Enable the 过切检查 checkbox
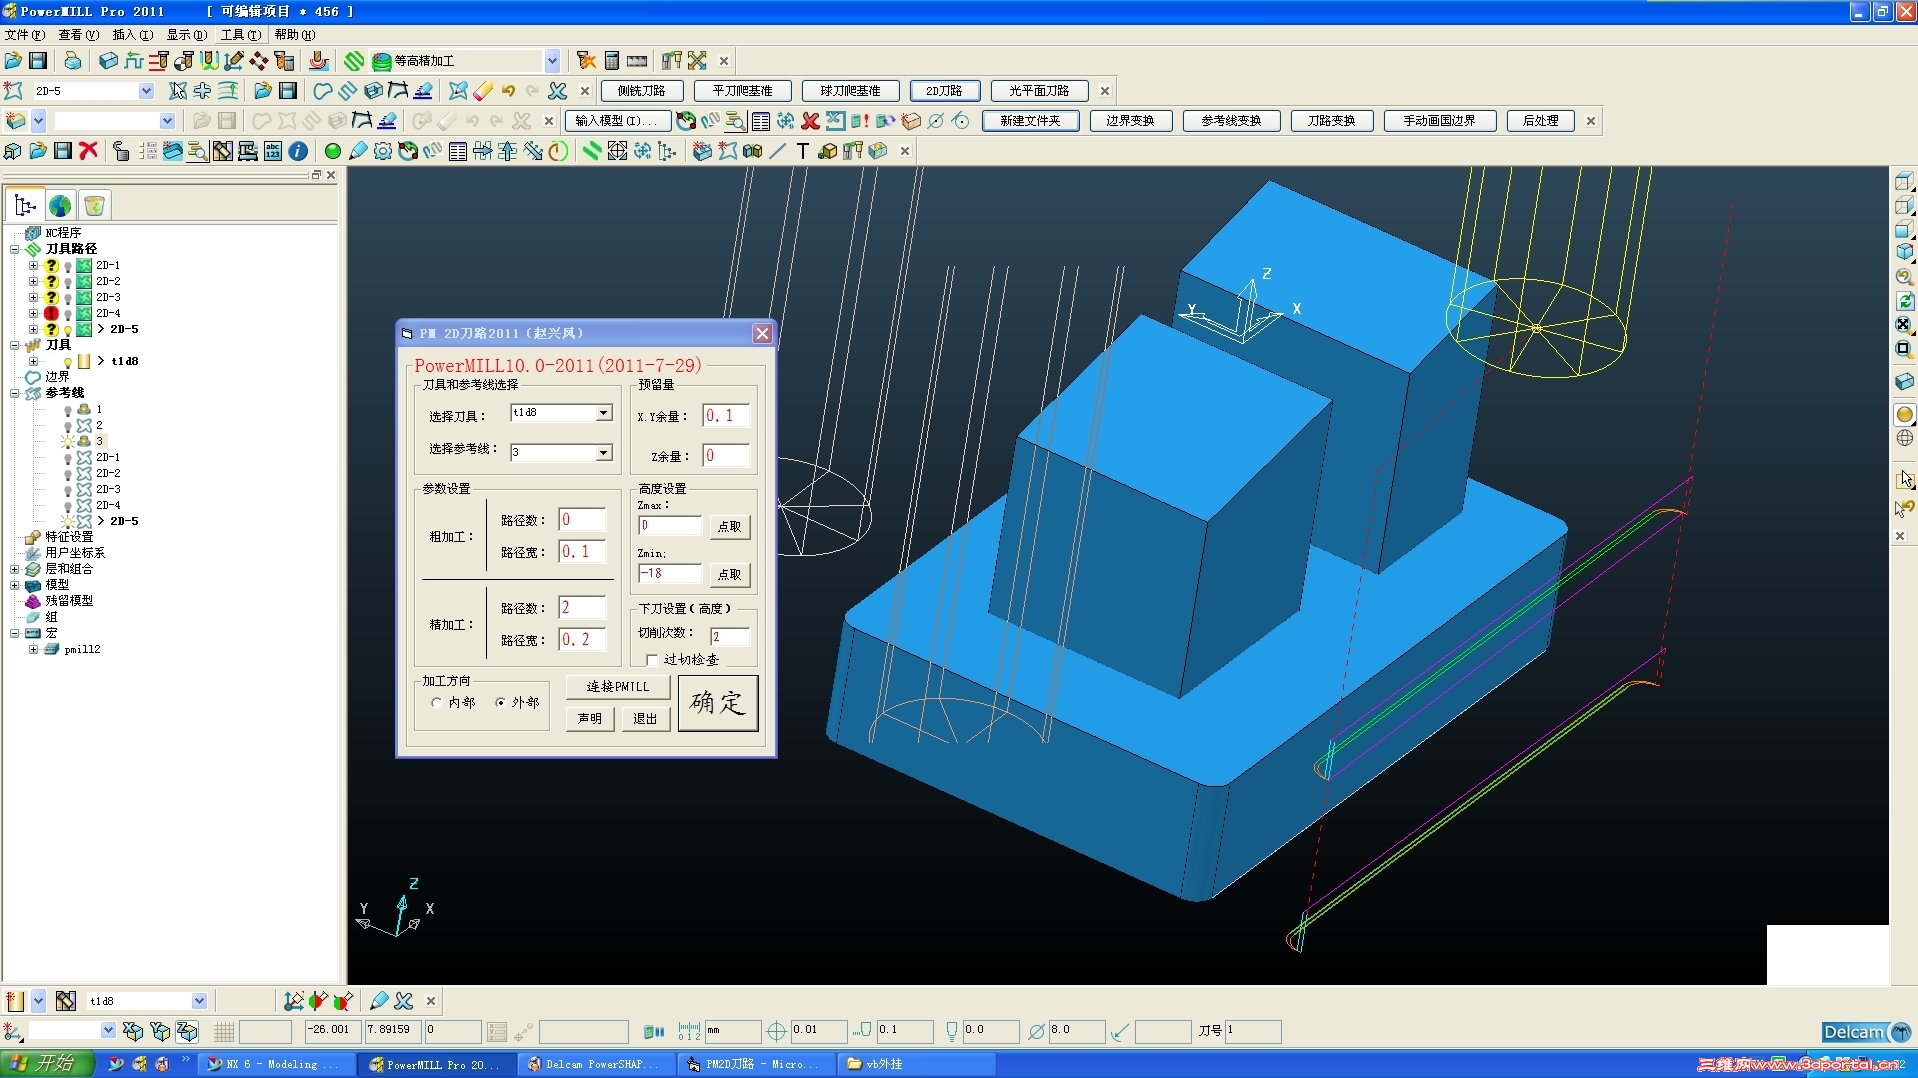The image size is (1918, 1078). point(652,660)
